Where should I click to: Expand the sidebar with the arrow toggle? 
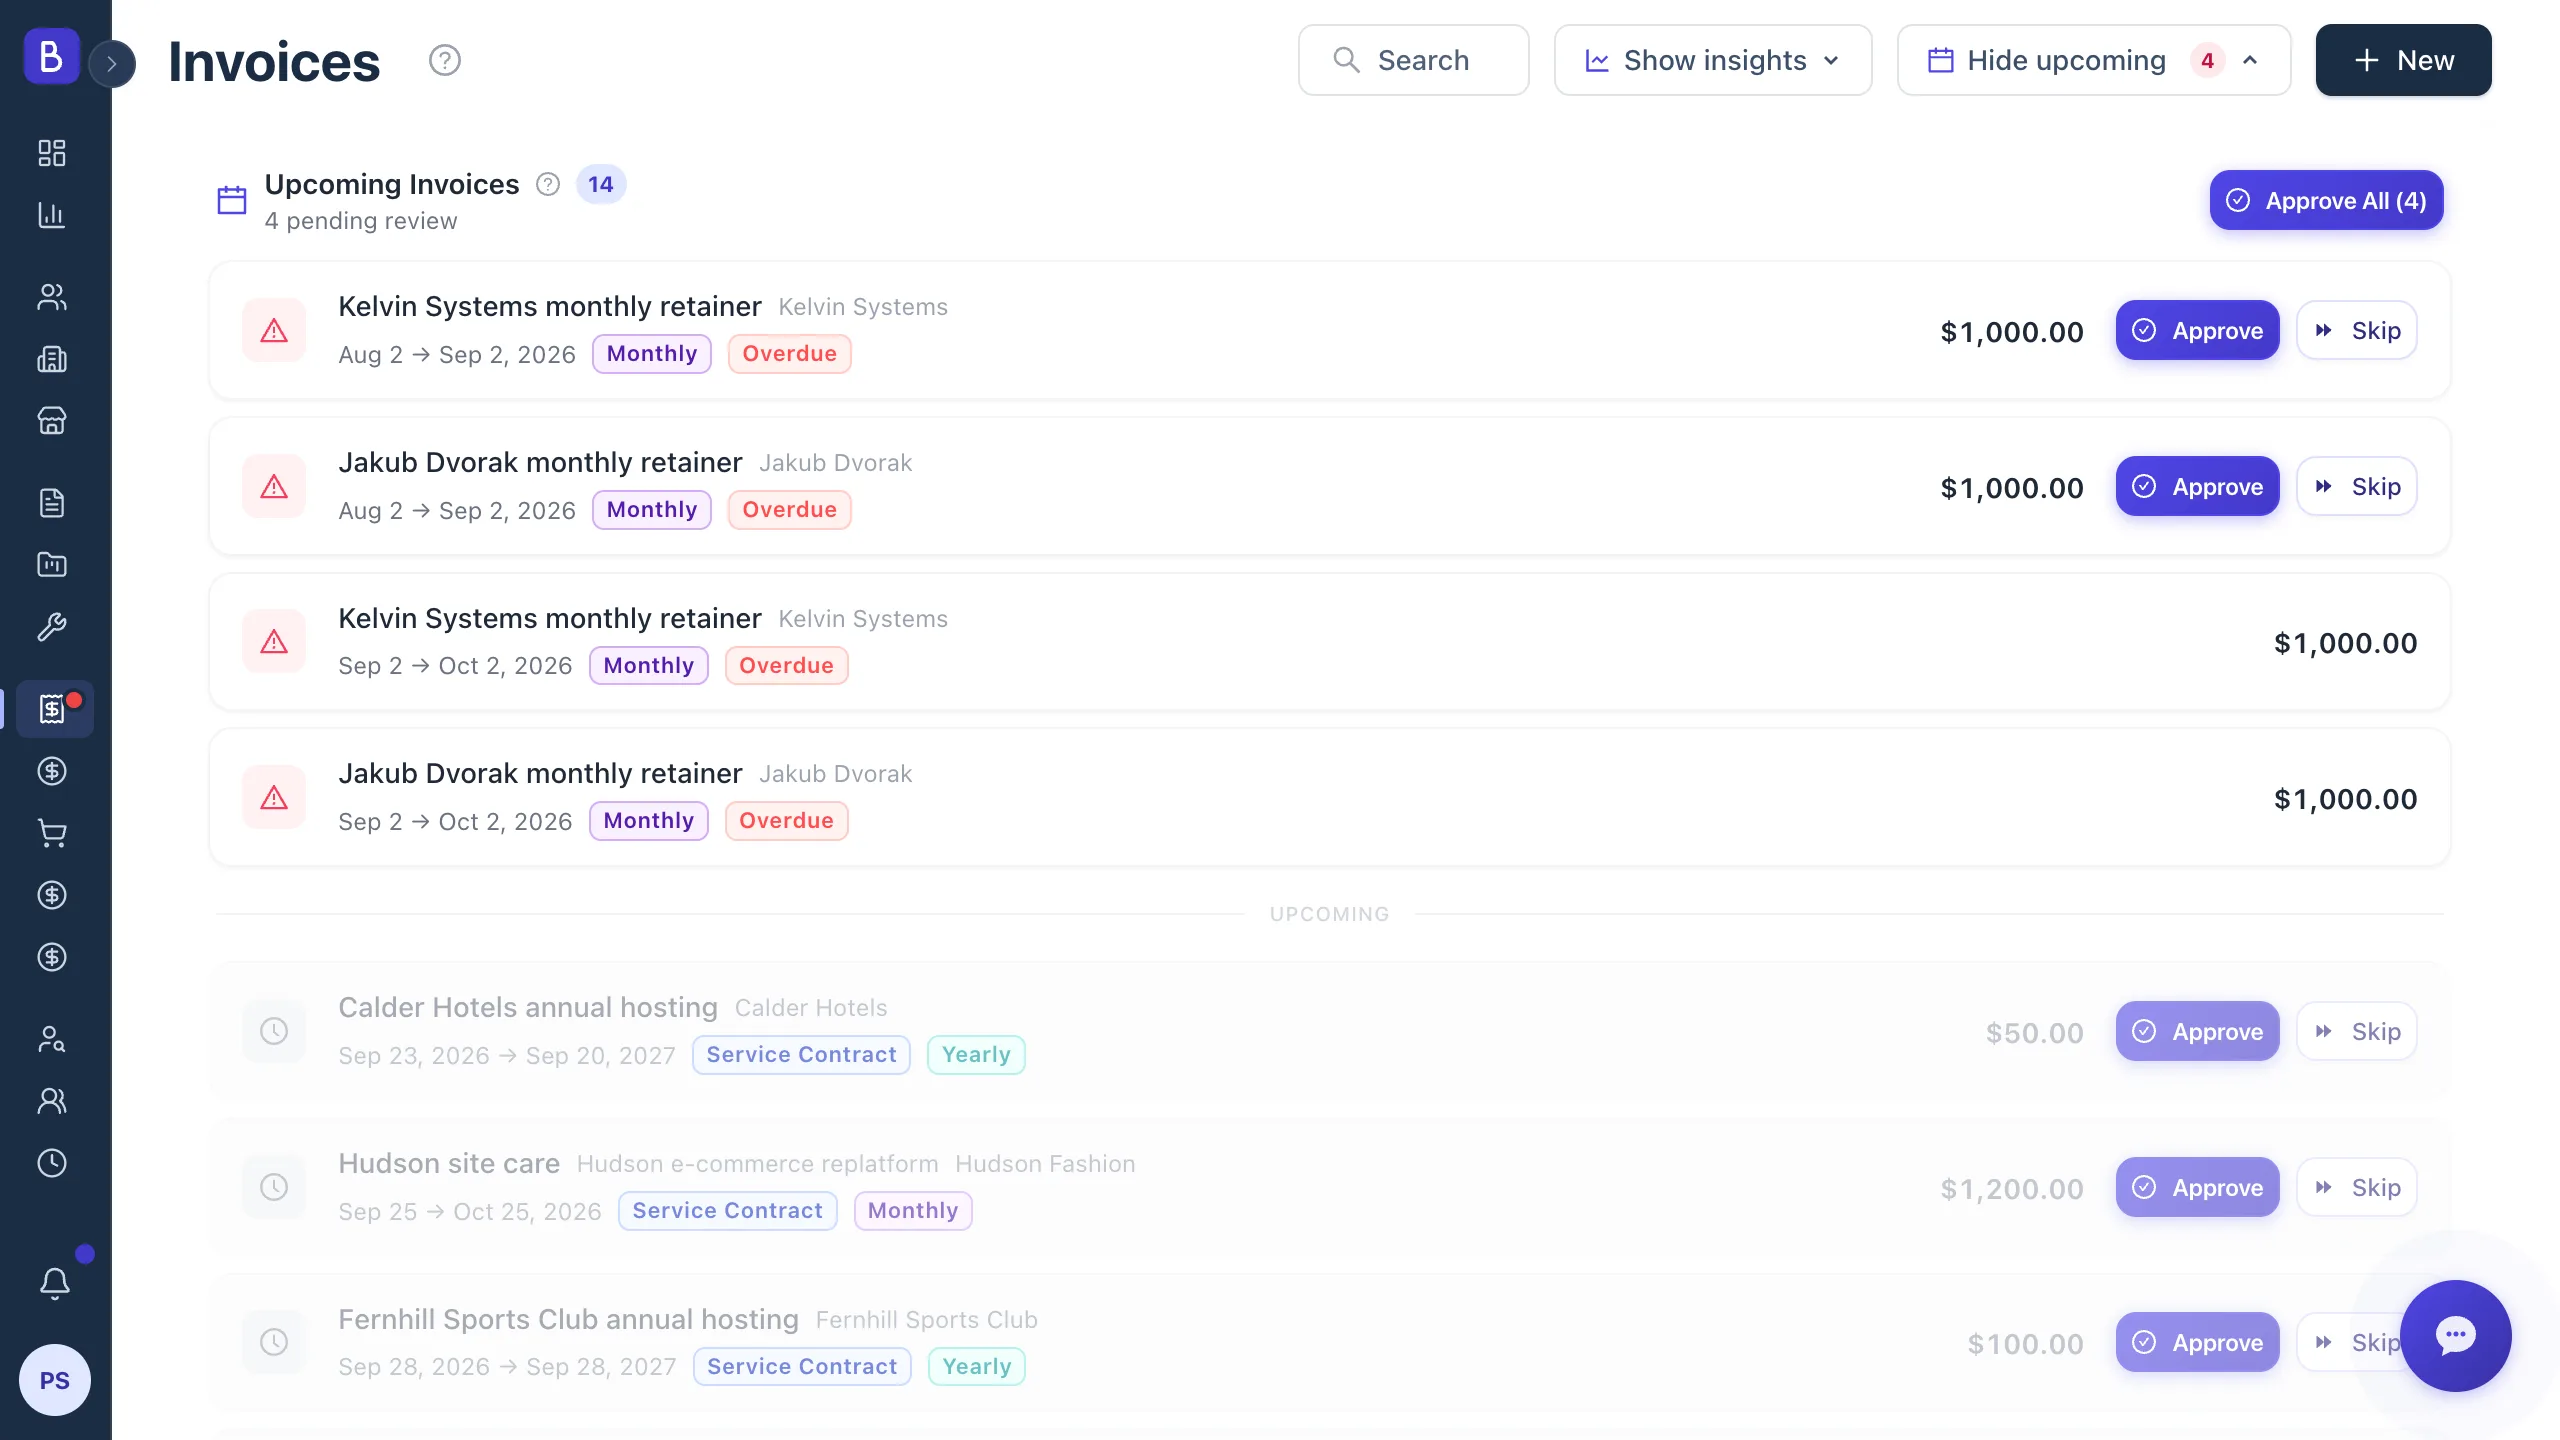click(112, 64)
